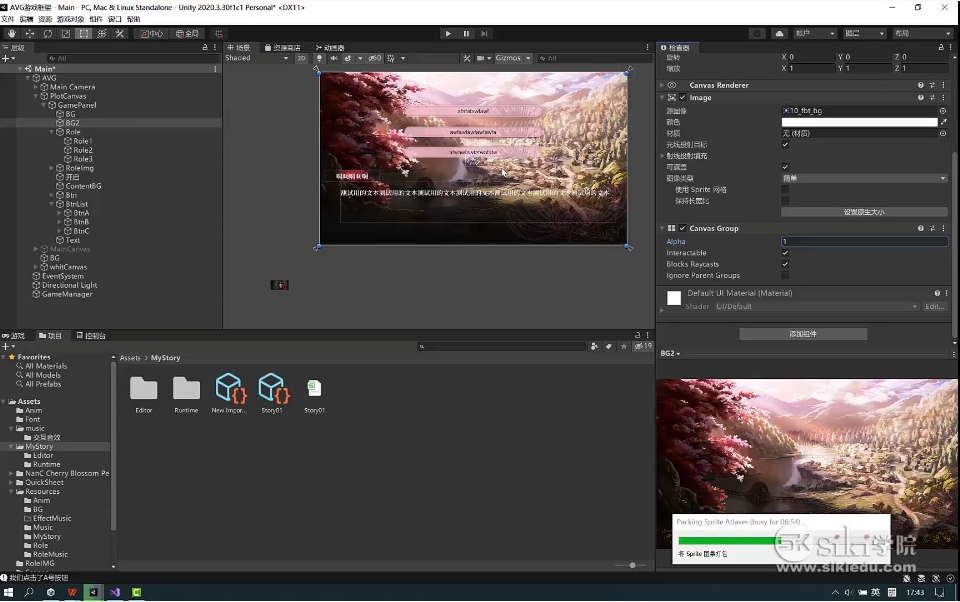Screen dimensions: 960x602
Task: Click the Add Component button
Action: pos(803,334)
